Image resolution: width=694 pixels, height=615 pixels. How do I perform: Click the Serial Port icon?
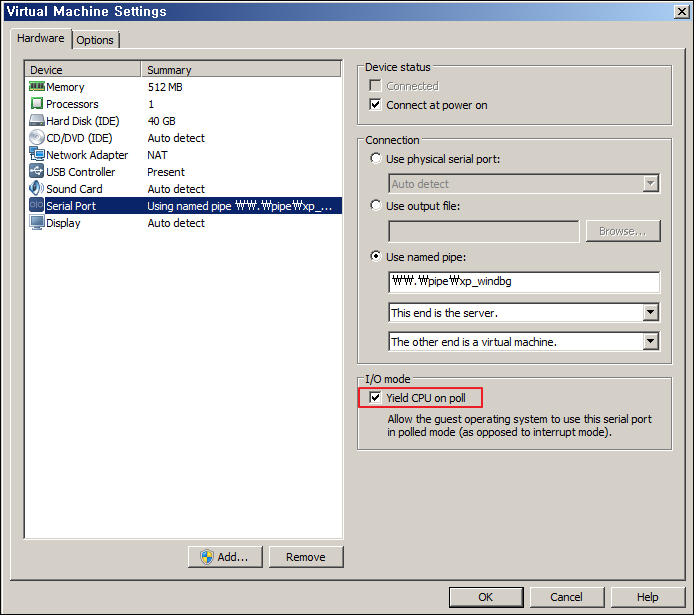pos(37,205)
